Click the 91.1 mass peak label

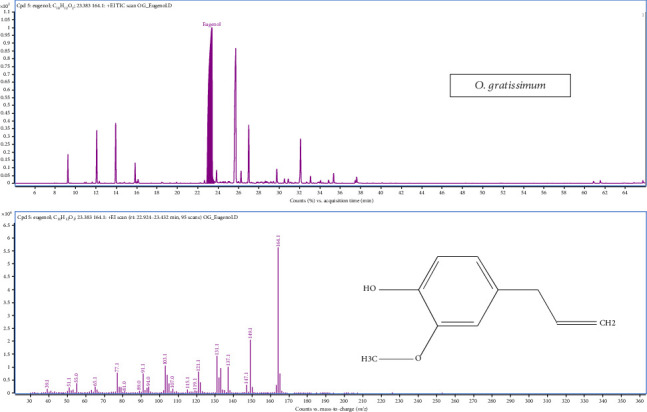[x=143, y=368]
